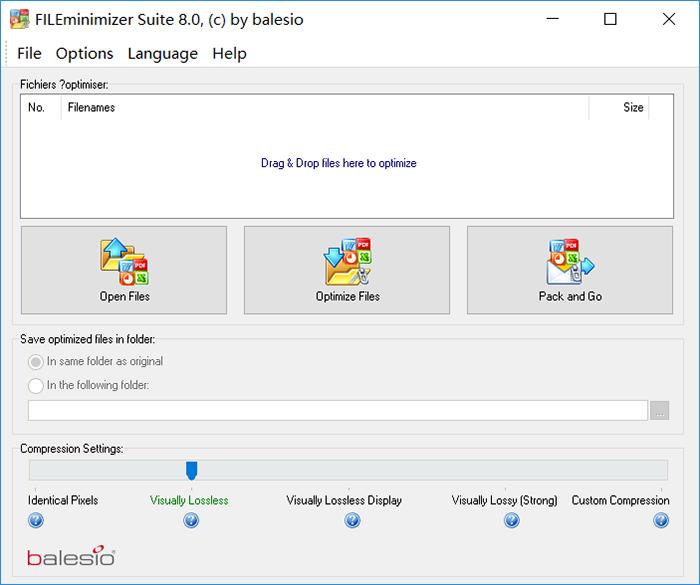Open help icon under Visually Lossless Display

pos(352,520)
